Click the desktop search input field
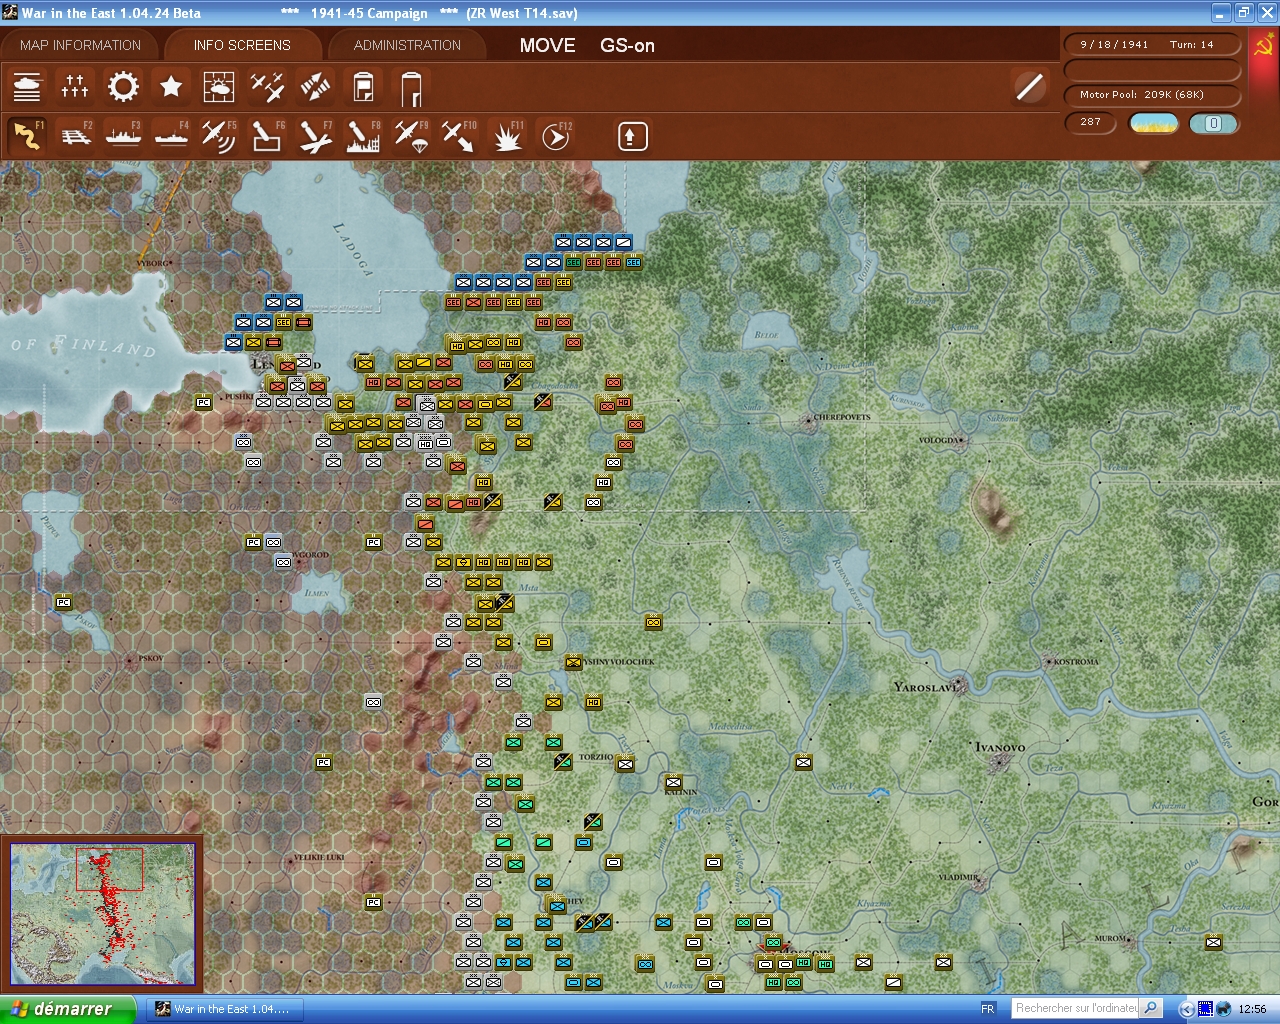This screenshot has width=1280, height=1024. click(x=1076, y=1008)
